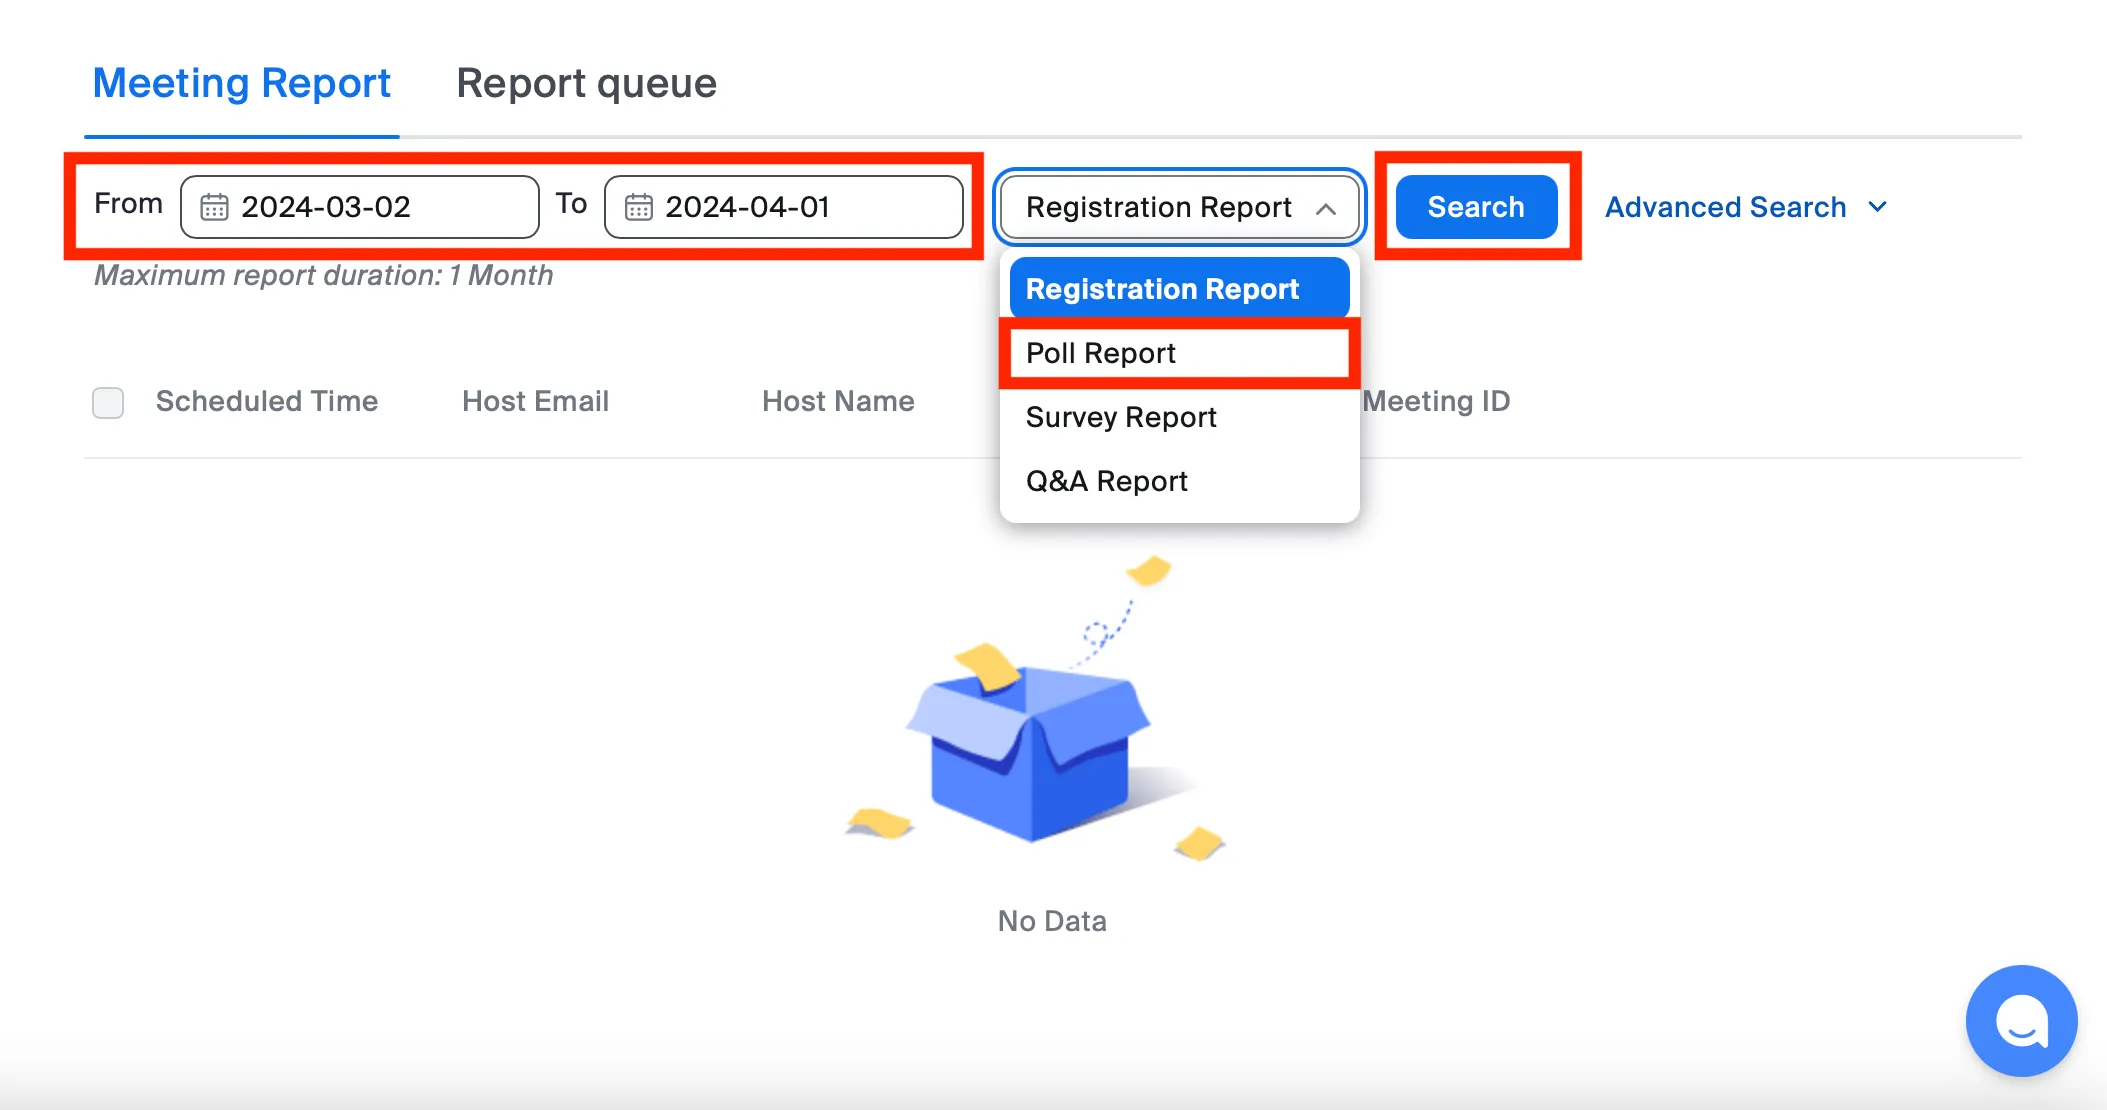The image size is (2107, 1110).
Task: Tick the select-all checkbox by Scheduled Time
Action: (x=108, y=402)
